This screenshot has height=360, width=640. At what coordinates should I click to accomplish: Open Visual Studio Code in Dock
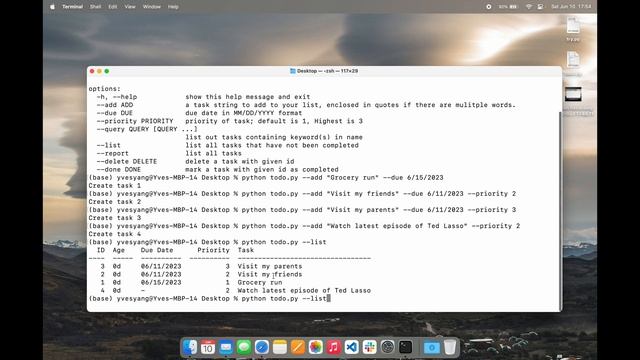351,347
